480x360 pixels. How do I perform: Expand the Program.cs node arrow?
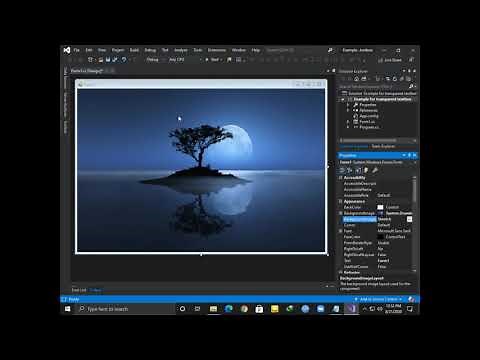click(x=348, y=127)
